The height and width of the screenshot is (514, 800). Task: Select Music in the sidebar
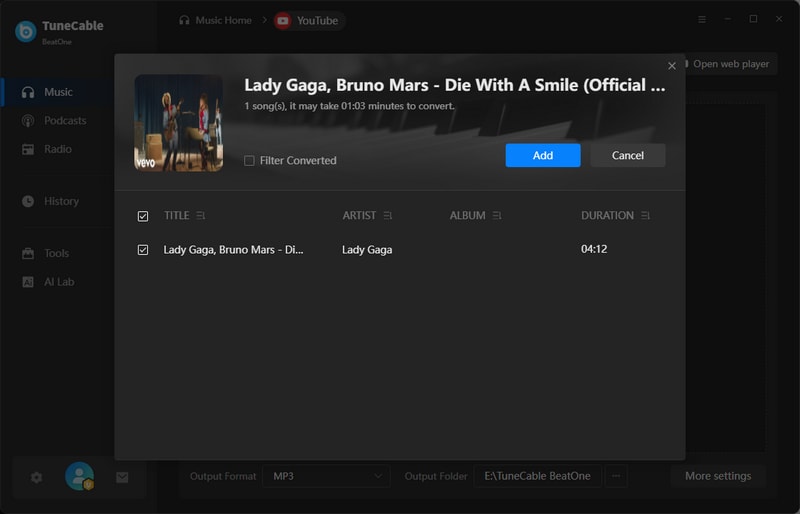(58, 92)
